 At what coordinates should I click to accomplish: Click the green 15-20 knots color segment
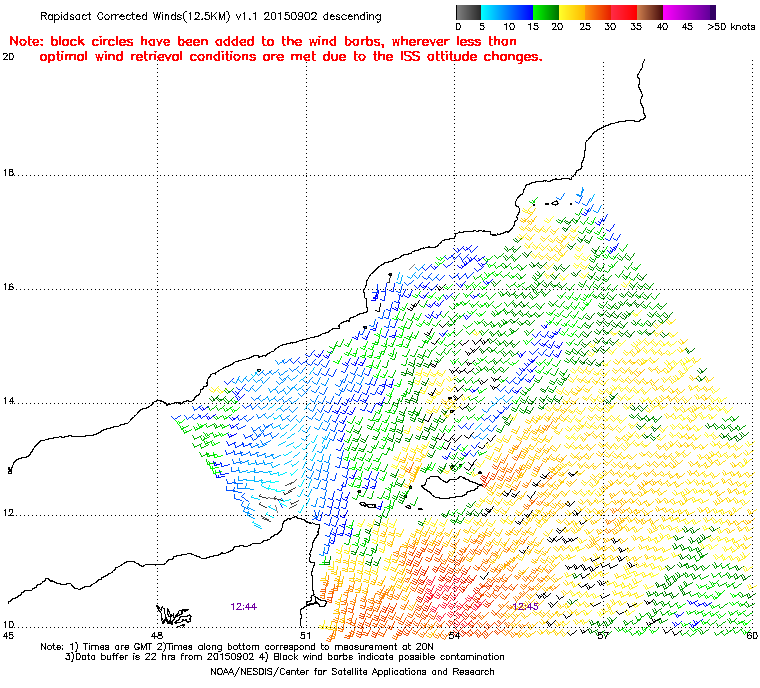546,12
